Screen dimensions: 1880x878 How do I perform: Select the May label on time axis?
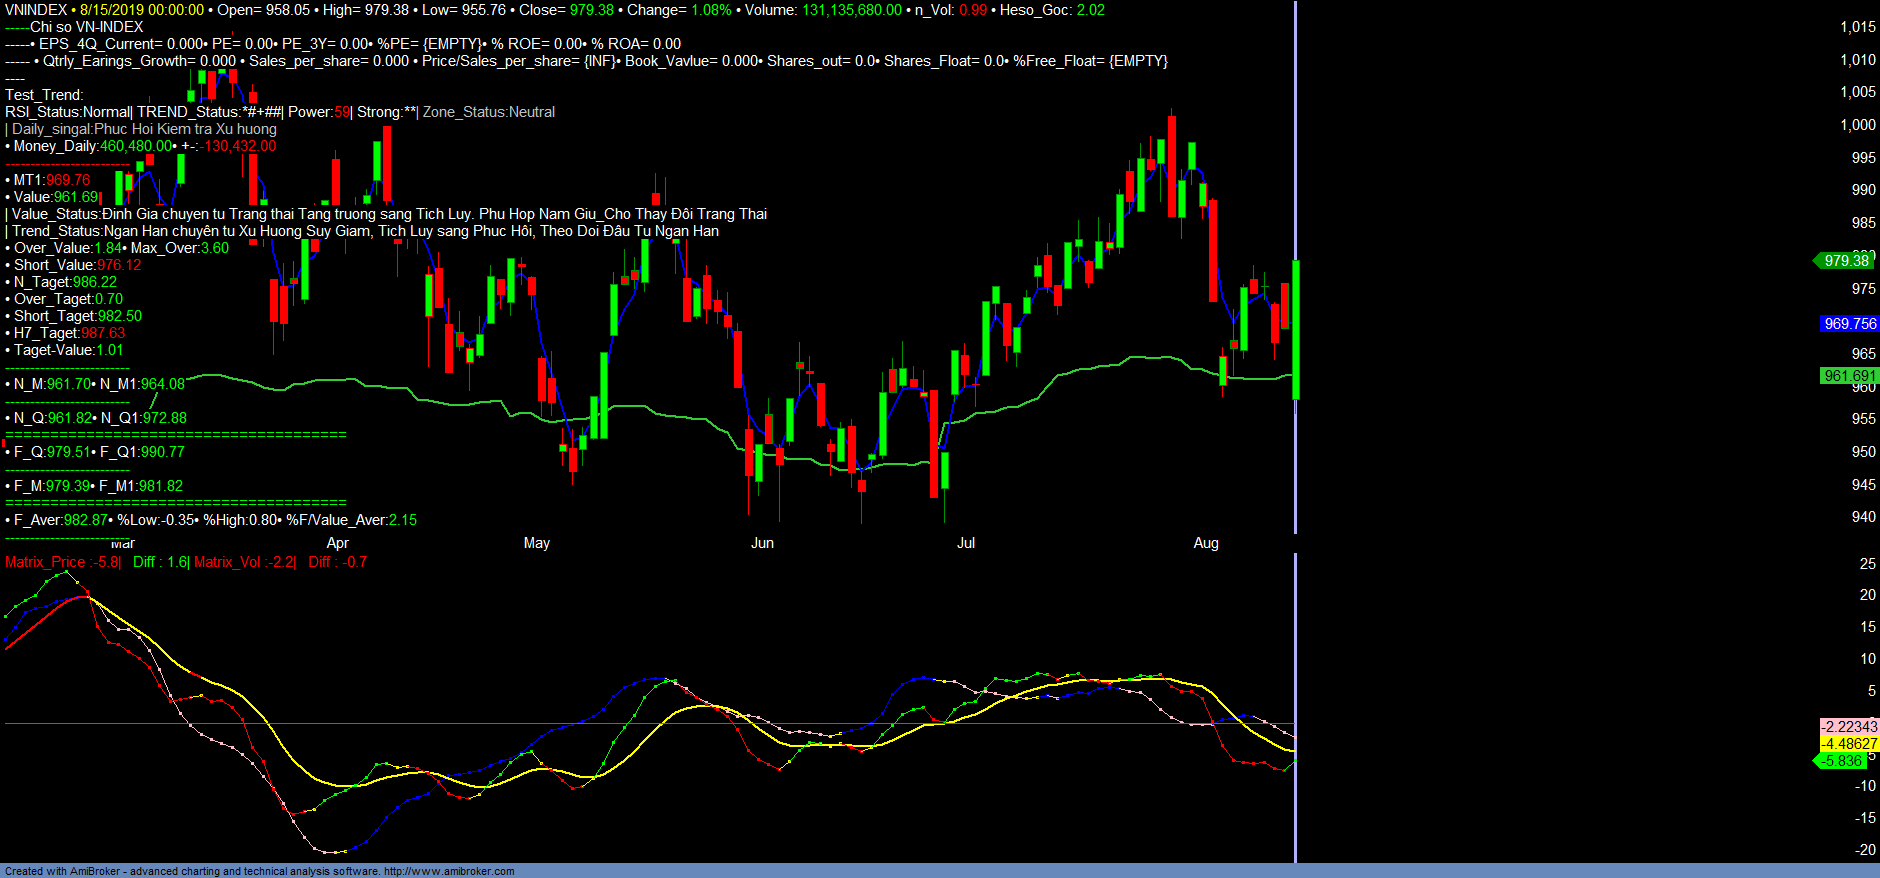(x=537, y=543)
